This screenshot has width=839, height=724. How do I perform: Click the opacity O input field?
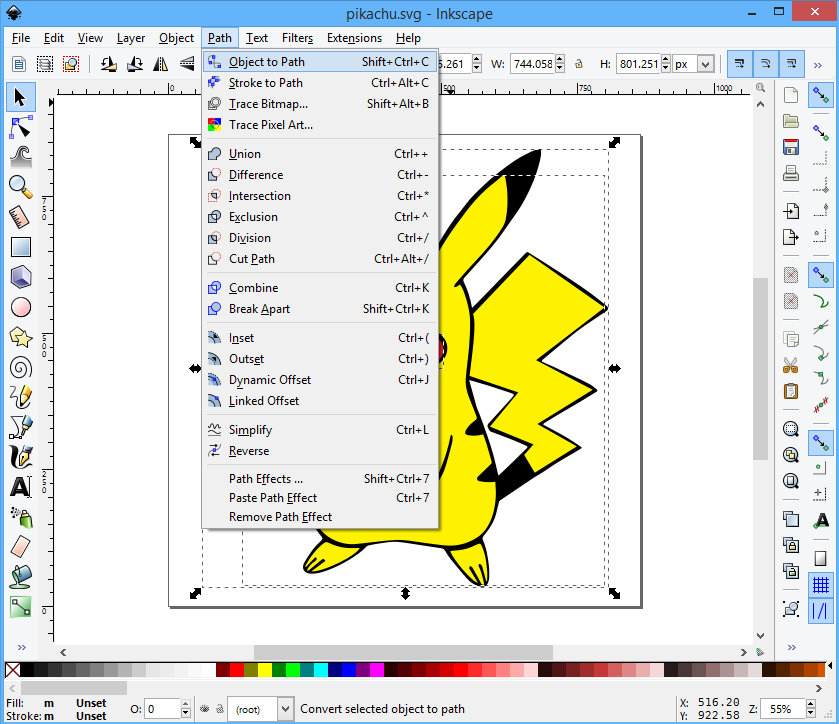coord(163,709)
